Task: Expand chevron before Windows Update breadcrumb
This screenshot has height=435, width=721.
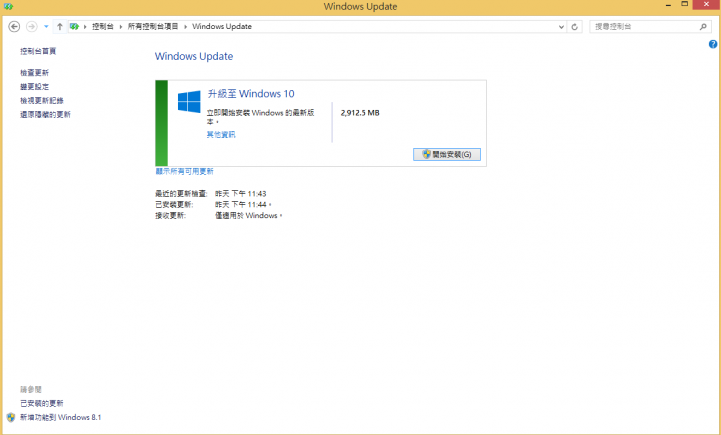Action: point(186,27)
